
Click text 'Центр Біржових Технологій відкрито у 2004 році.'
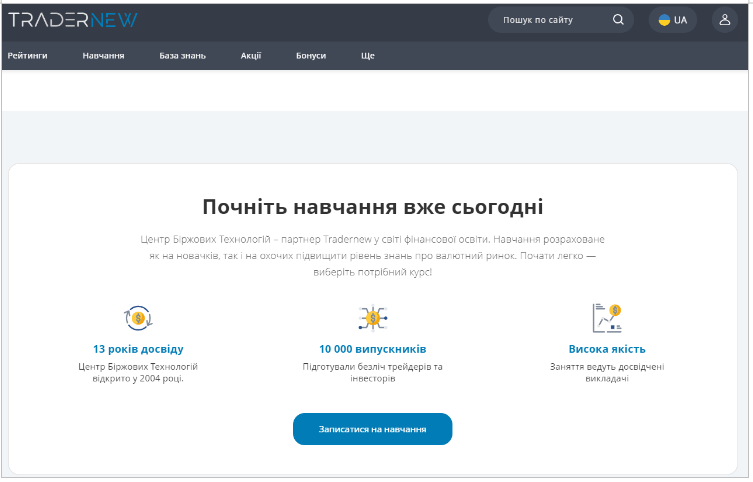(138, 373)
